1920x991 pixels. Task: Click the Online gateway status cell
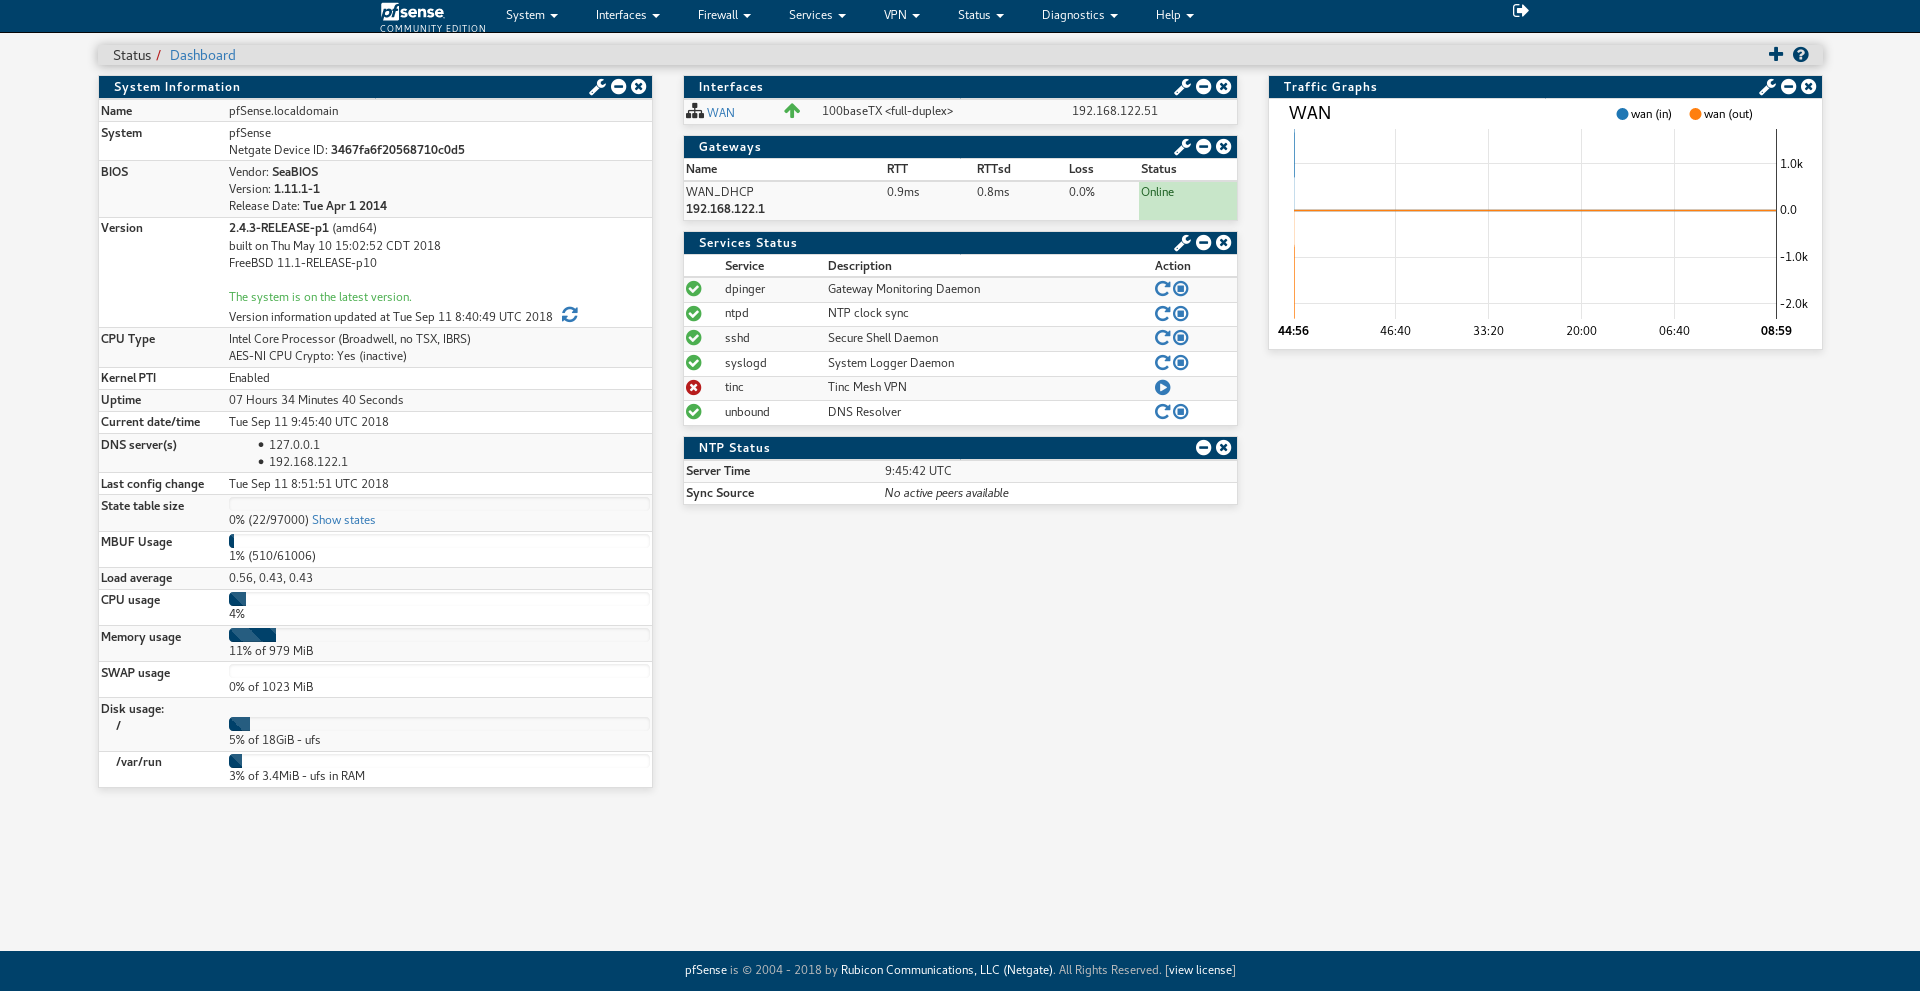(x=1188, y=200)
